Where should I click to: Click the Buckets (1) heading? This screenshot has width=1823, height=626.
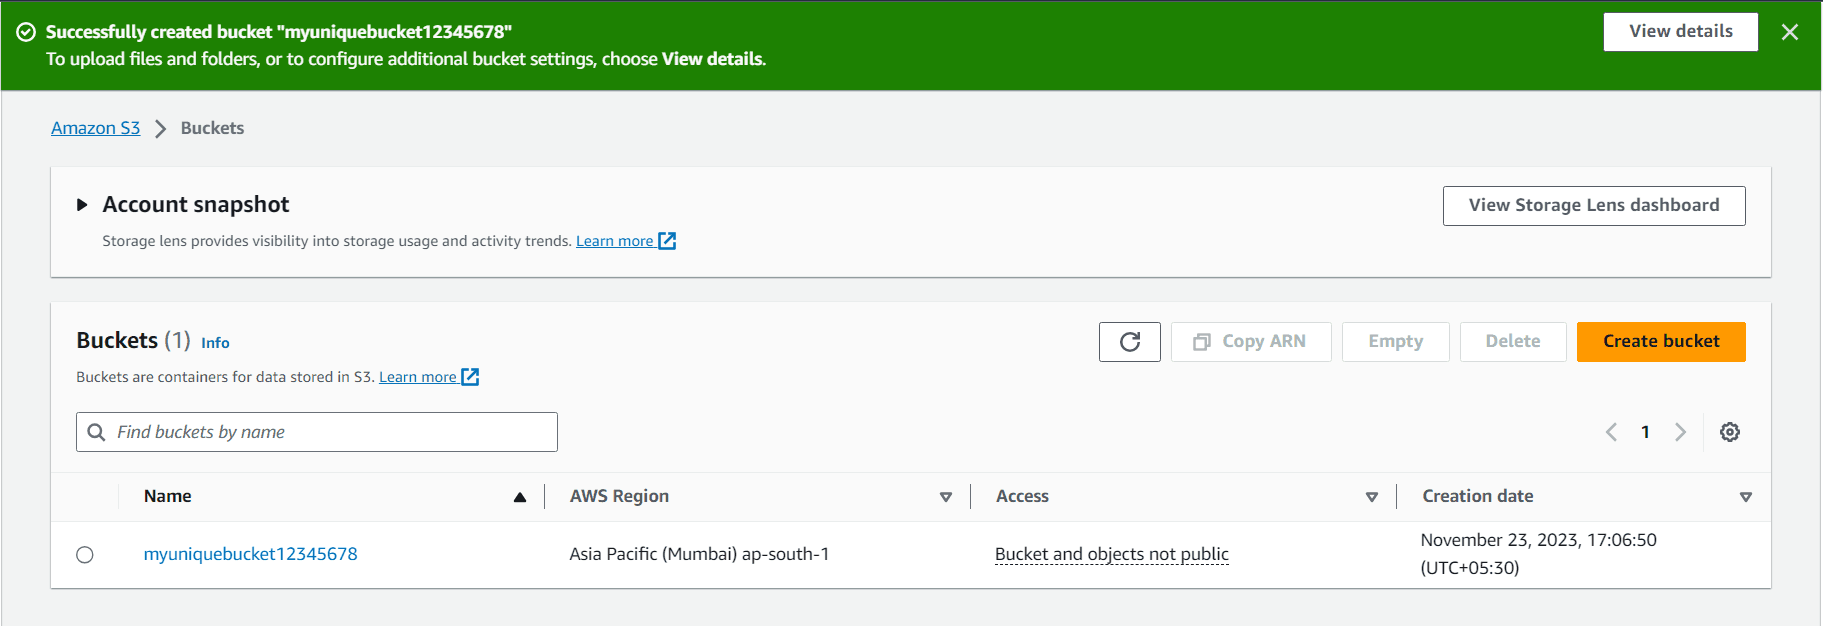(x=133, y=341)
